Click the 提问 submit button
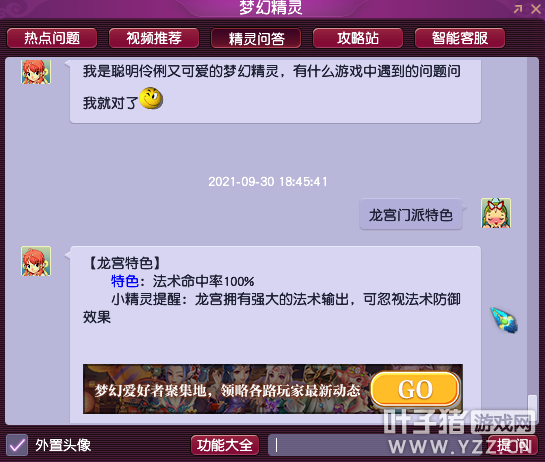545x462 pixels. [x=513, y=445]
